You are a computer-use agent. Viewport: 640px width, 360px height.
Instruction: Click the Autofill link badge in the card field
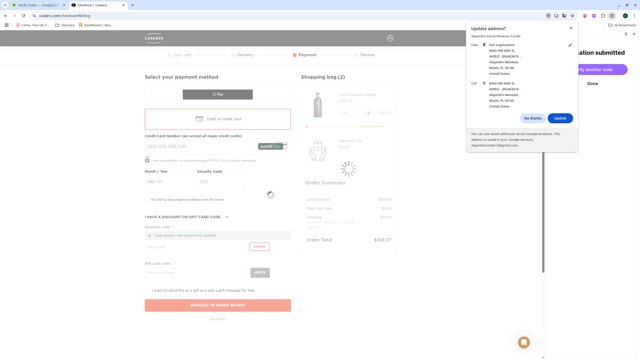pyautogui.click(x=270, y=146)
